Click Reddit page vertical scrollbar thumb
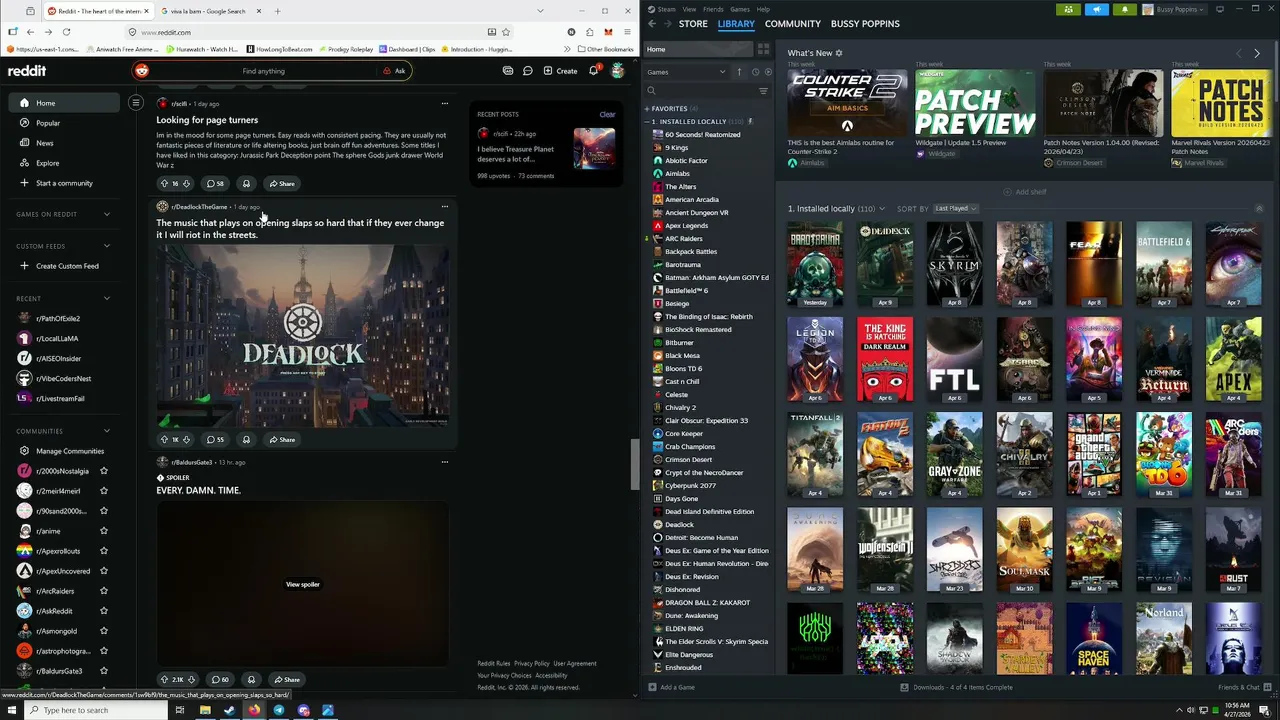This screenshot has width=1280, height=720. [634, 464]
